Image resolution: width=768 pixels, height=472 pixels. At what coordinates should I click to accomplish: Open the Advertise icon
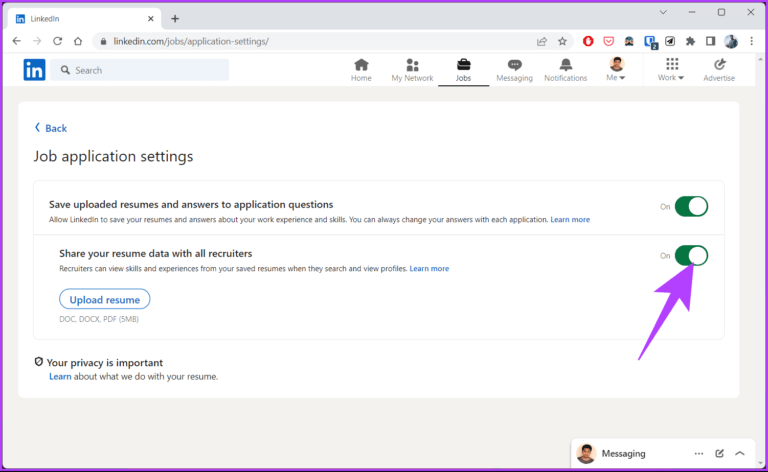719,70
